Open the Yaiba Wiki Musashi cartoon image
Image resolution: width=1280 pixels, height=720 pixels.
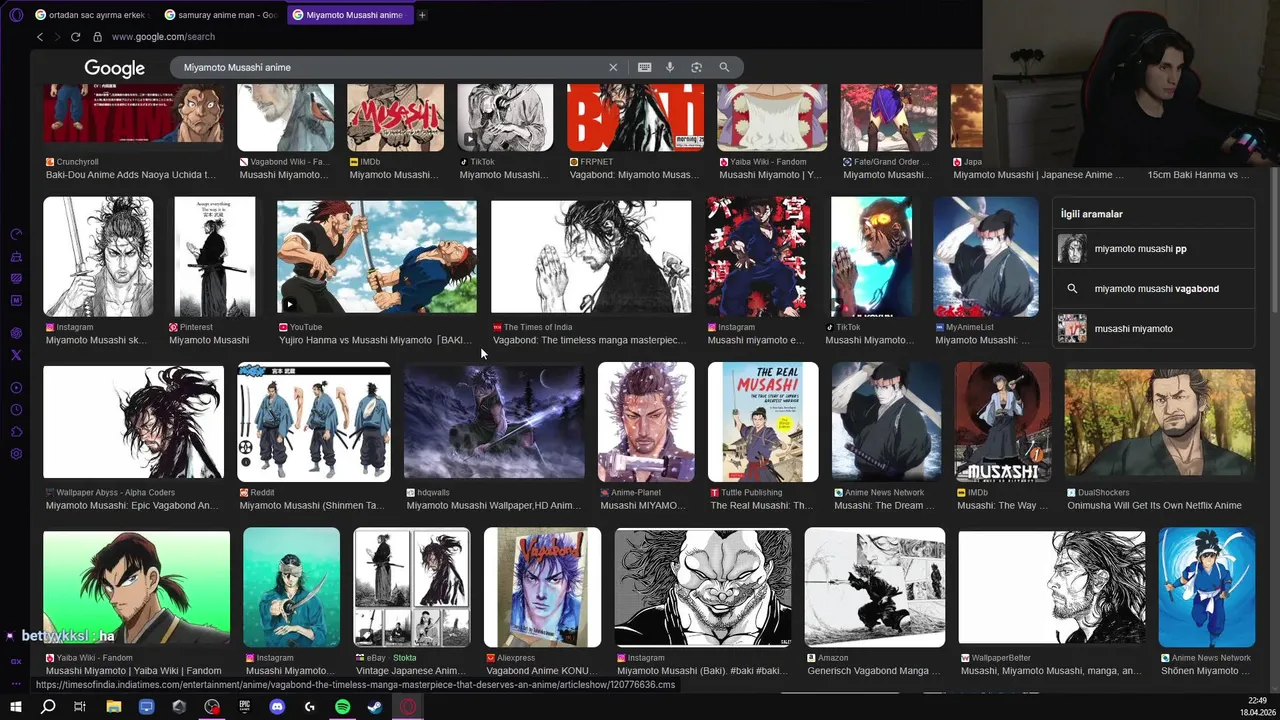[x=136, y=588]
